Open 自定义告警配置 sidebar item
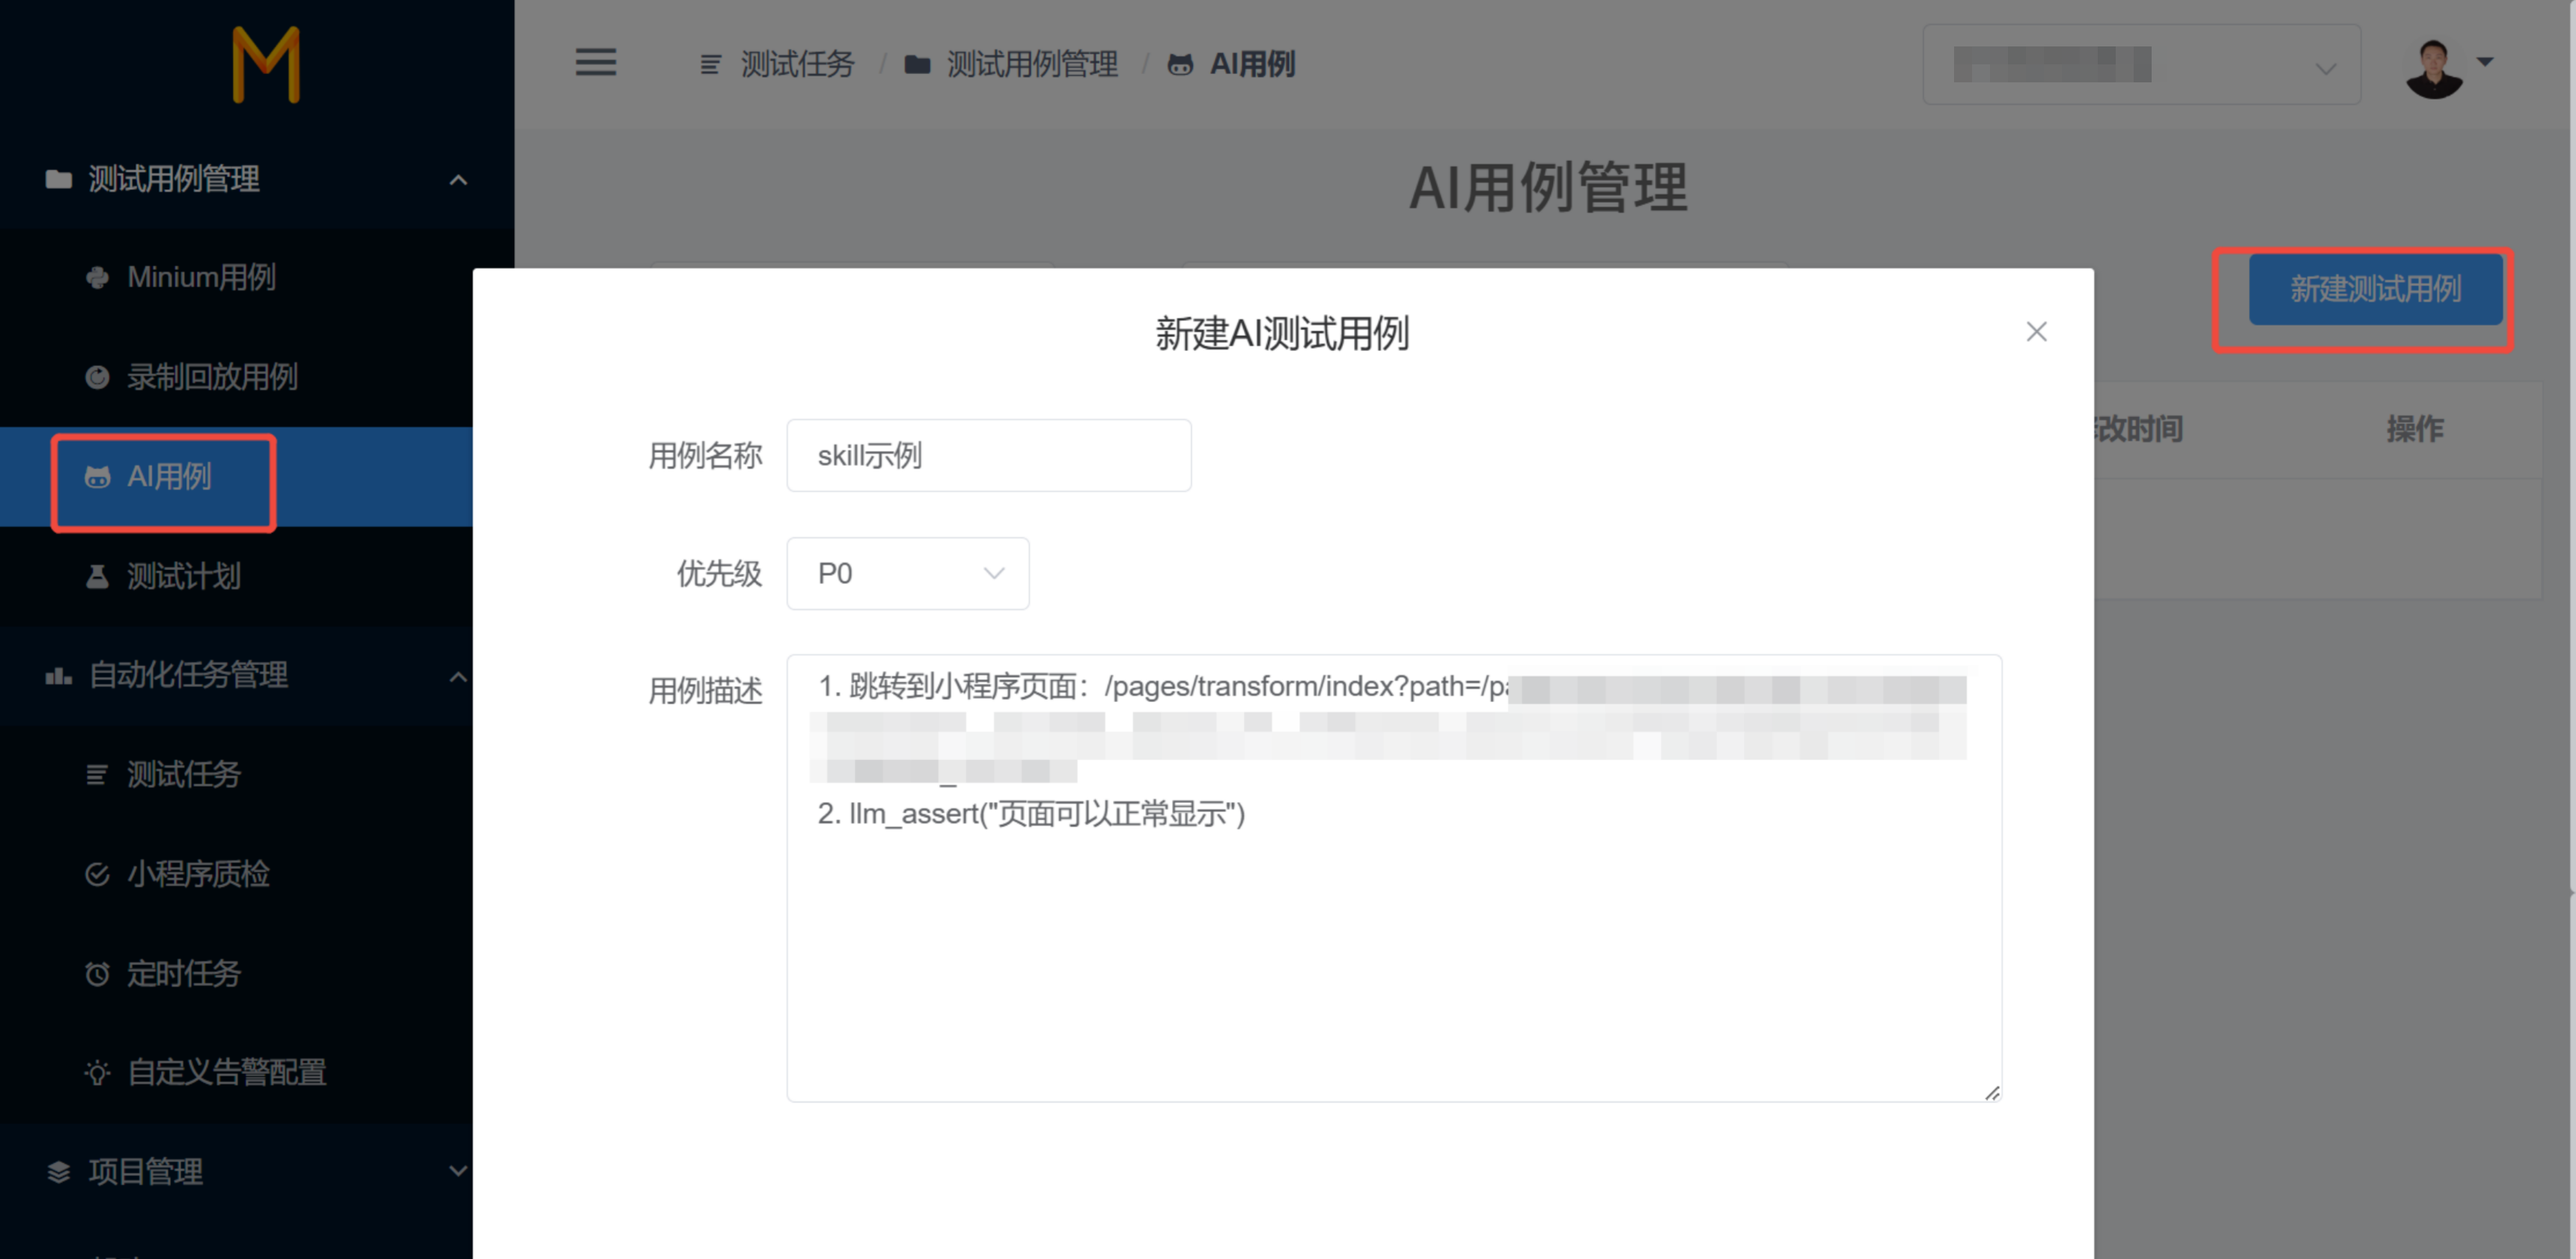This screenshot has width=2576, height=1259. pyautogui.click(x=226, y=1072)
